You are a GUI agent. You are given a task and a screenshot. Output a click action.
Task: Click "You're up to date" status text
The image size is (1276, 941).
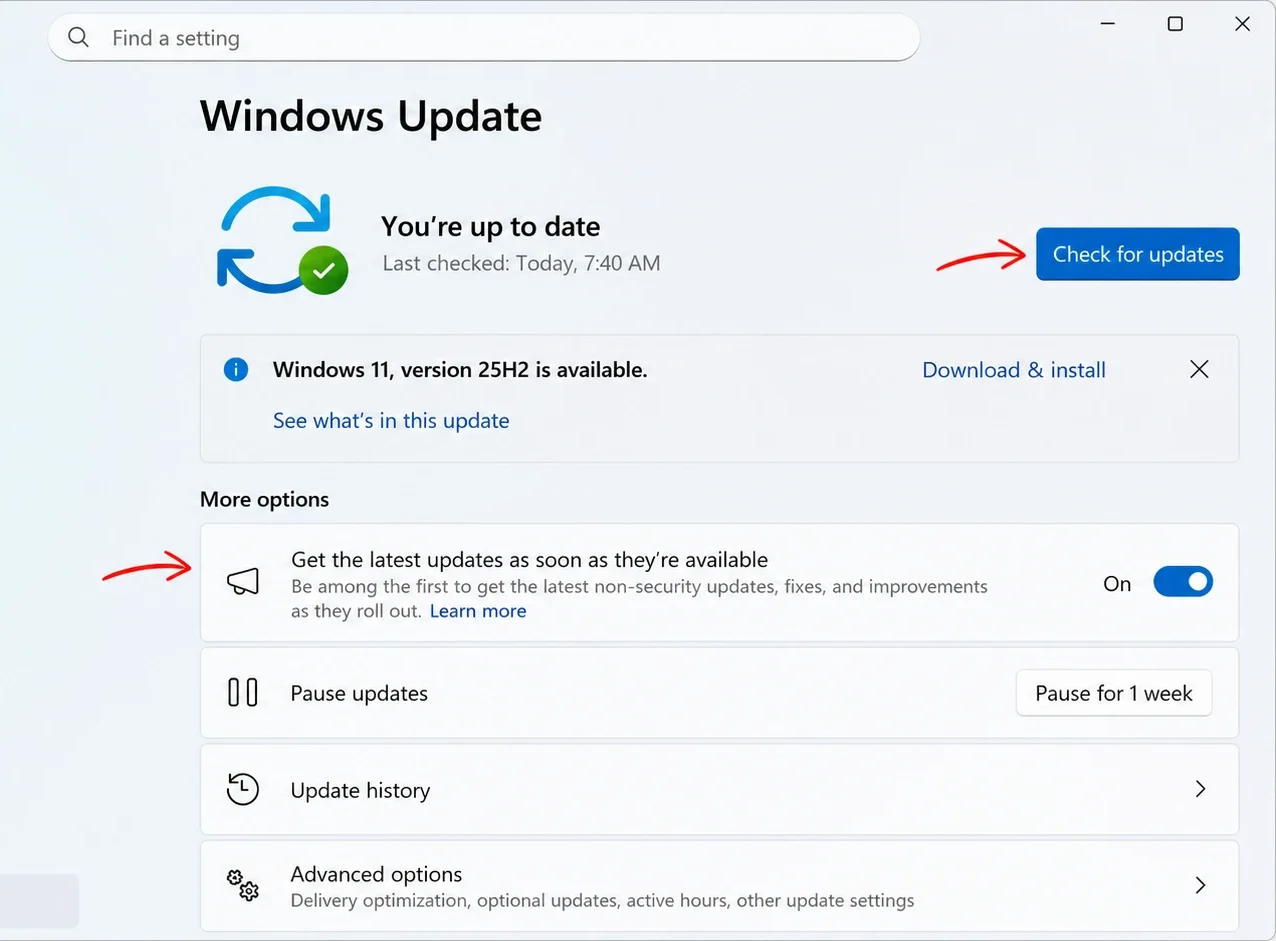pos(491,227)
